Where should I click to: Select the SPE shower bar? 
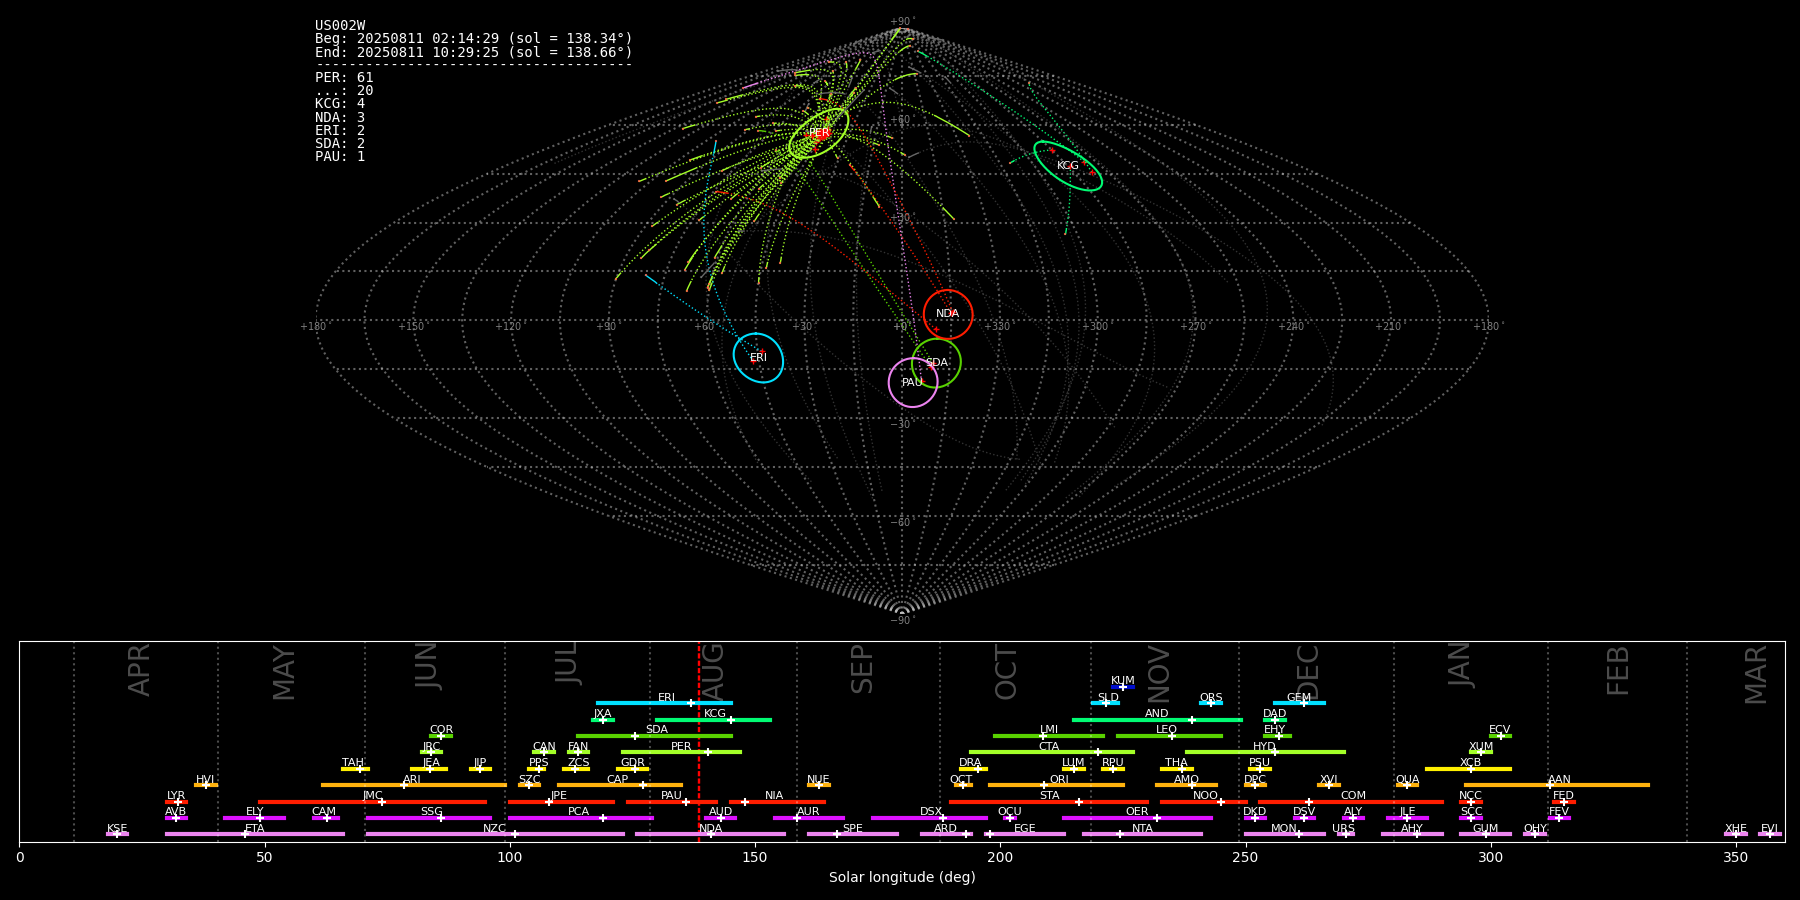[x=853, y=834]
